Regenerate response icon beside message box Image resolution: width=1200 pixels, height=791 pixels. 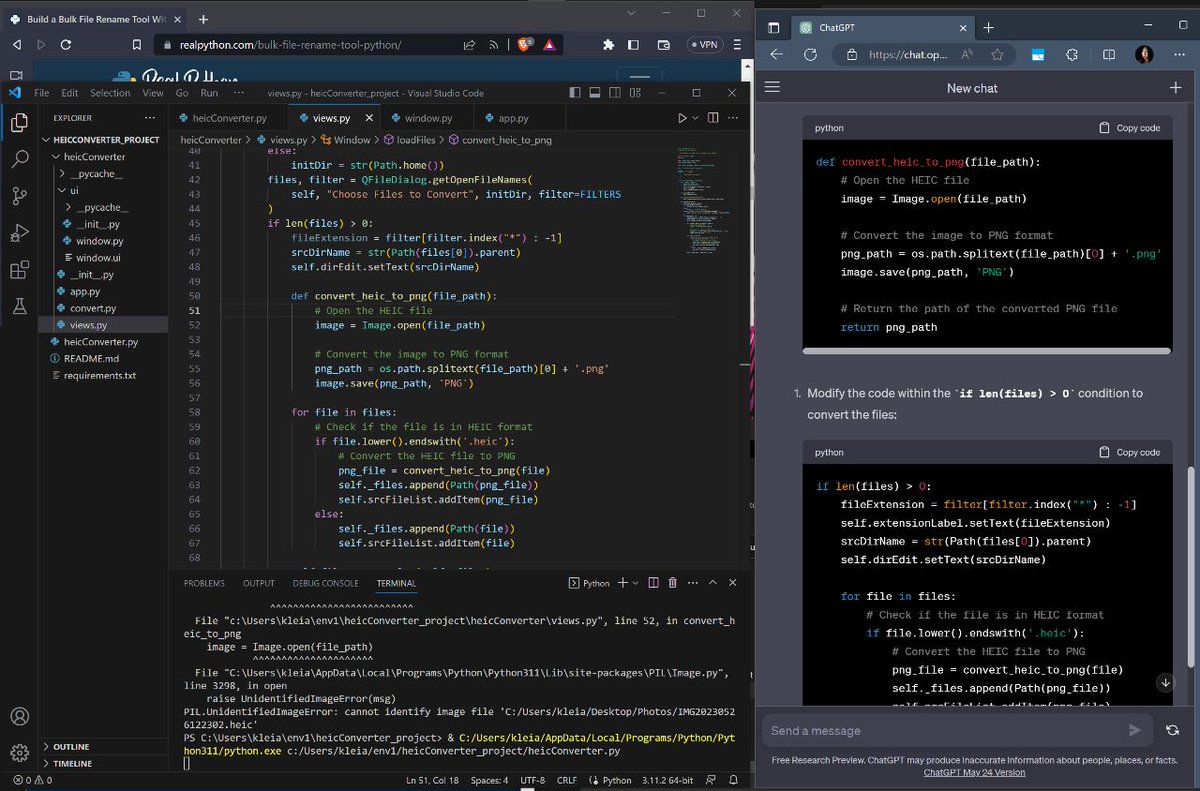coord(1173,731)
